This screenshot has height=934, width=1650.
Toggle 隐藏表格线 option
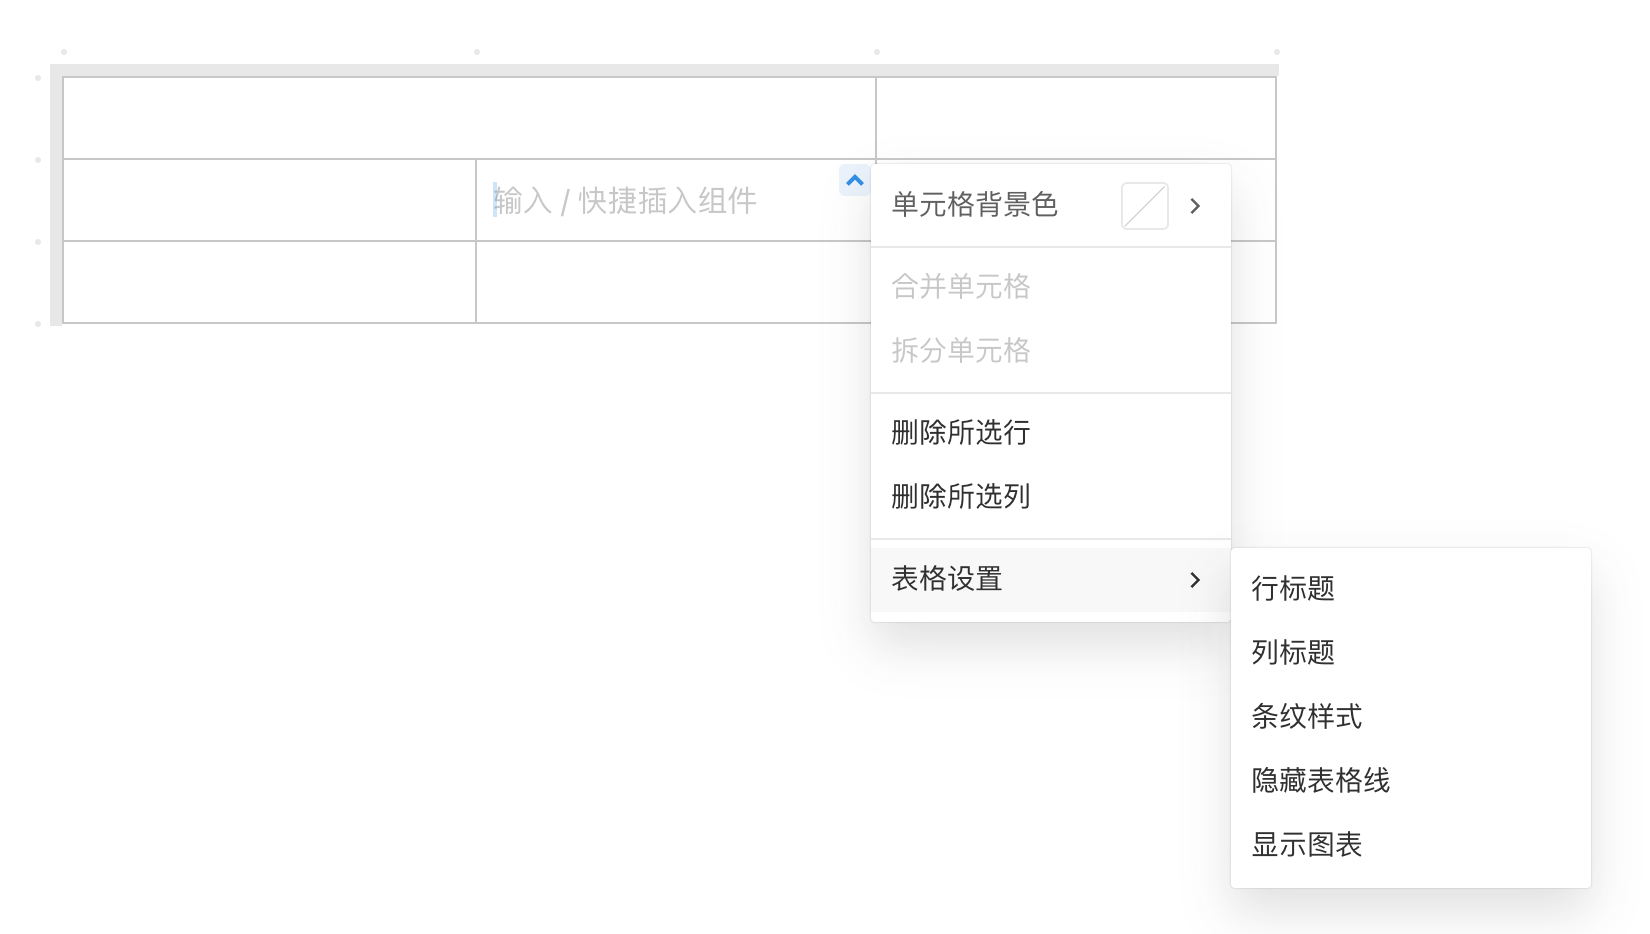(x=1411, y=780)
